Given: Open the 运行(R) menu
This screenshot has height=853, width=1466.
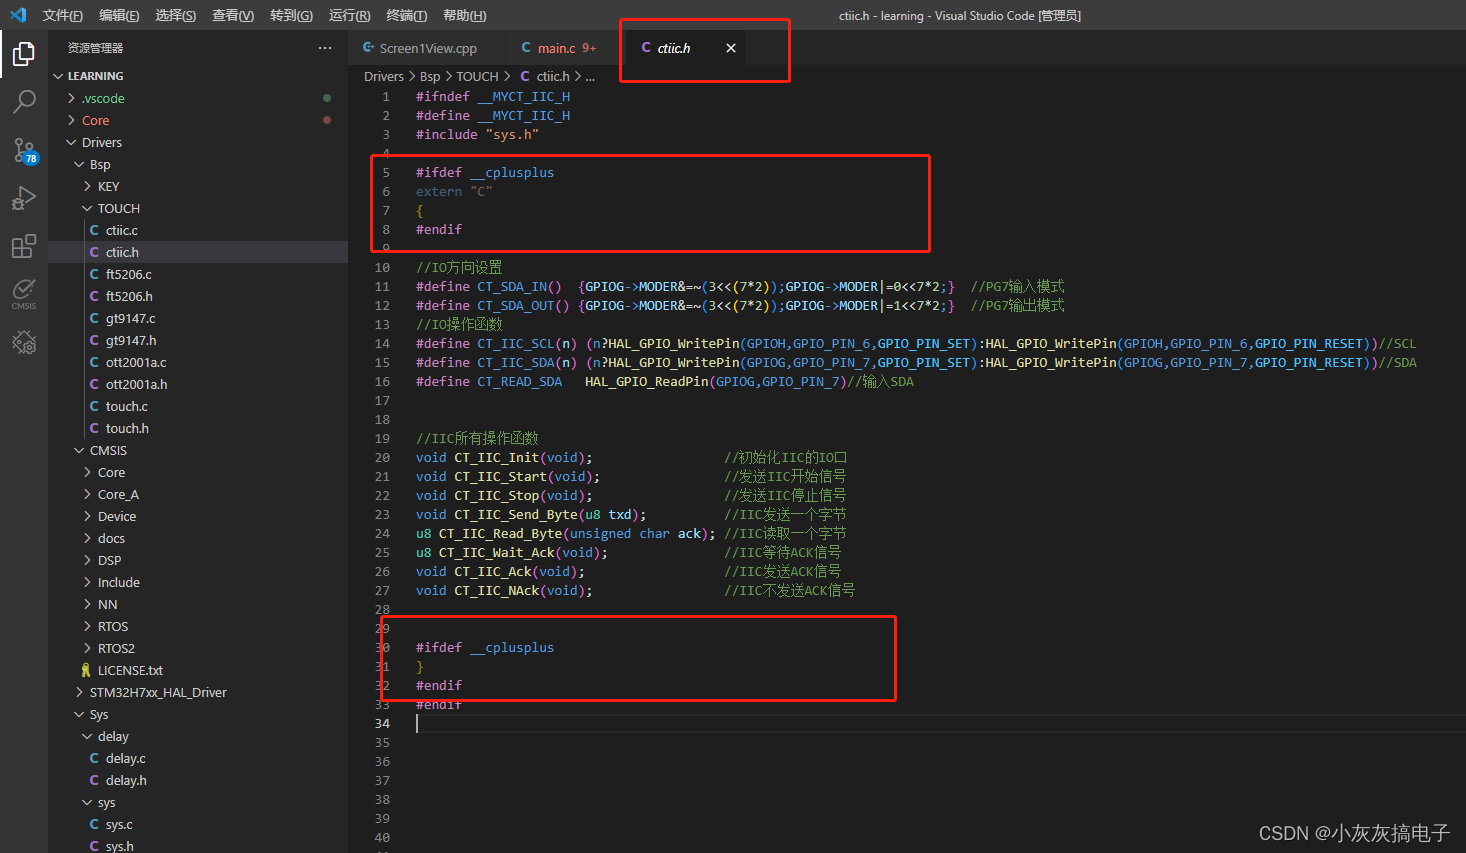Looking at the screenshot, I should tap(349, 15).
